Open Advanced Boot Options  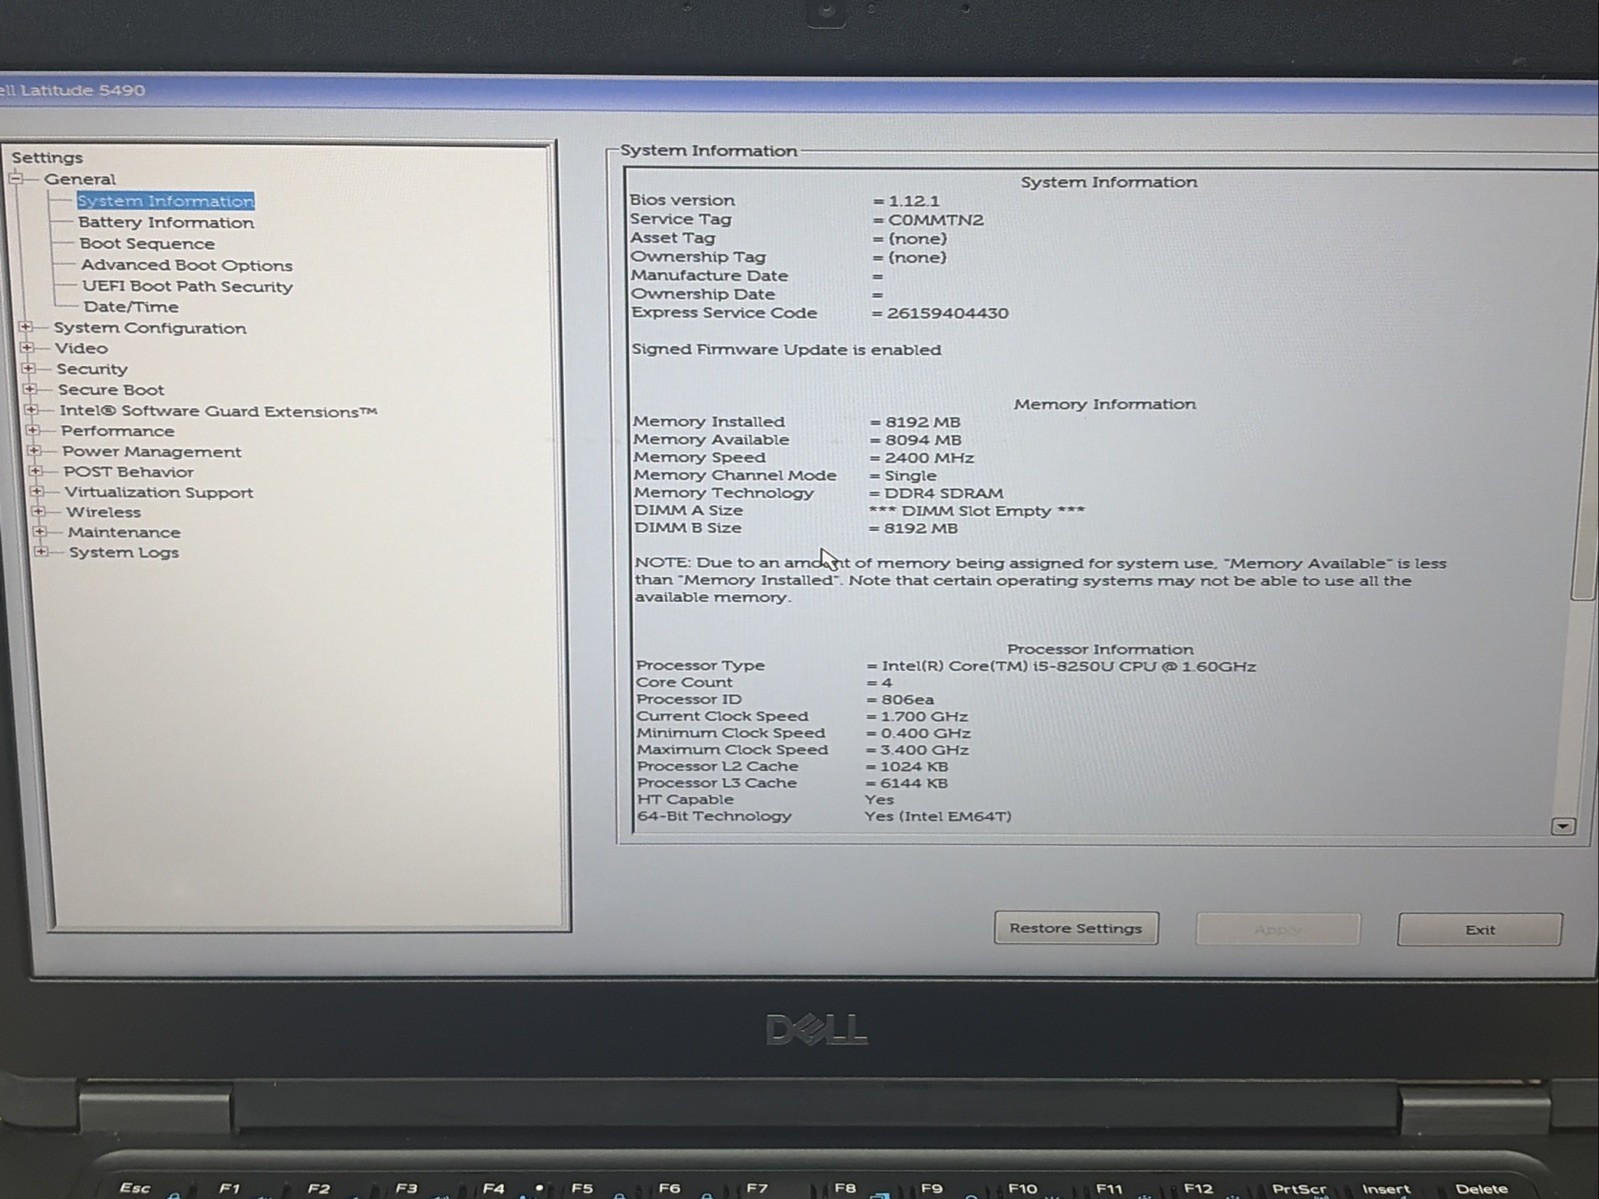187,265
